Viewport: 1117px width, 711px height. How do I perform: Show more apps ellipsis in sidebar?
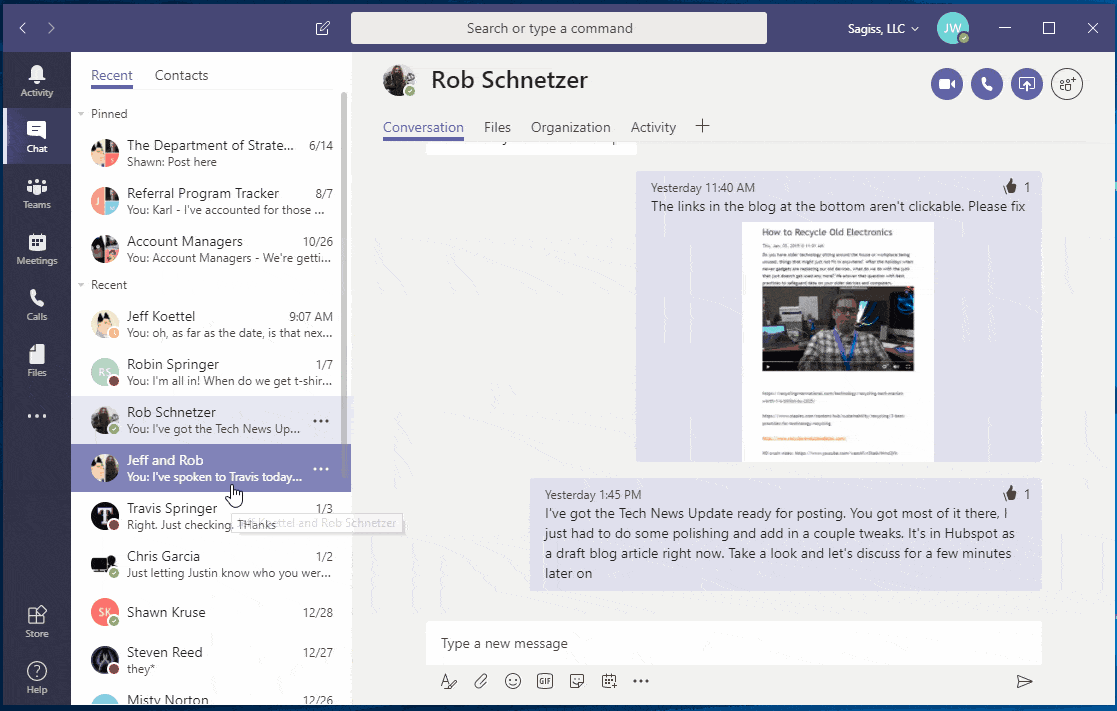36,416
